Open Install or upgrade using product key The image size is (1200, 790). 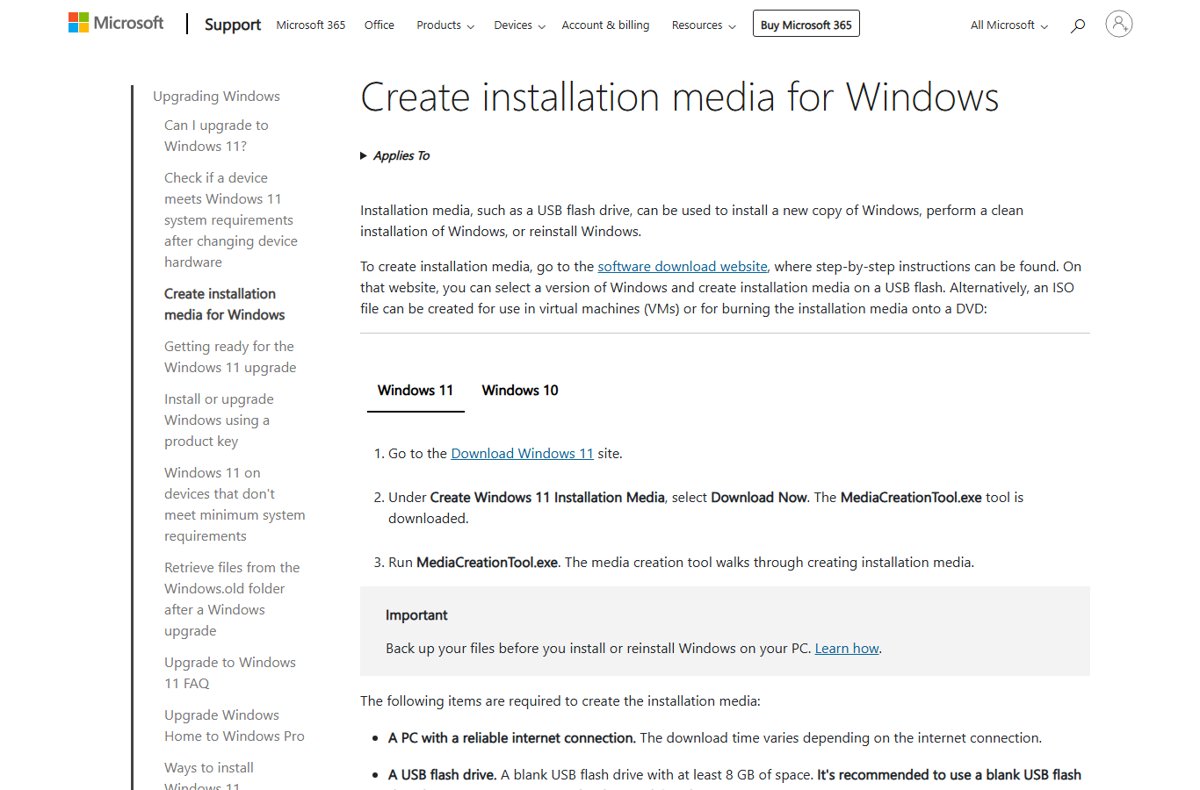coord(219,419)
